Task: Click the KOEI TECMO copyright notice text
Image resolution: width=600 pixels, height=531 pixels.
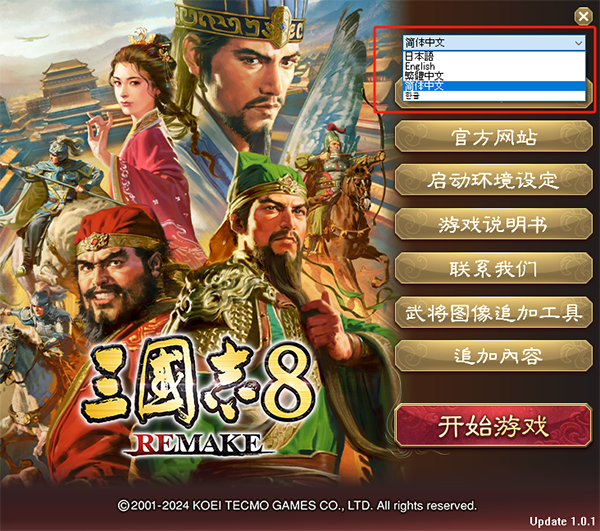Action: (x=297, y=506)
